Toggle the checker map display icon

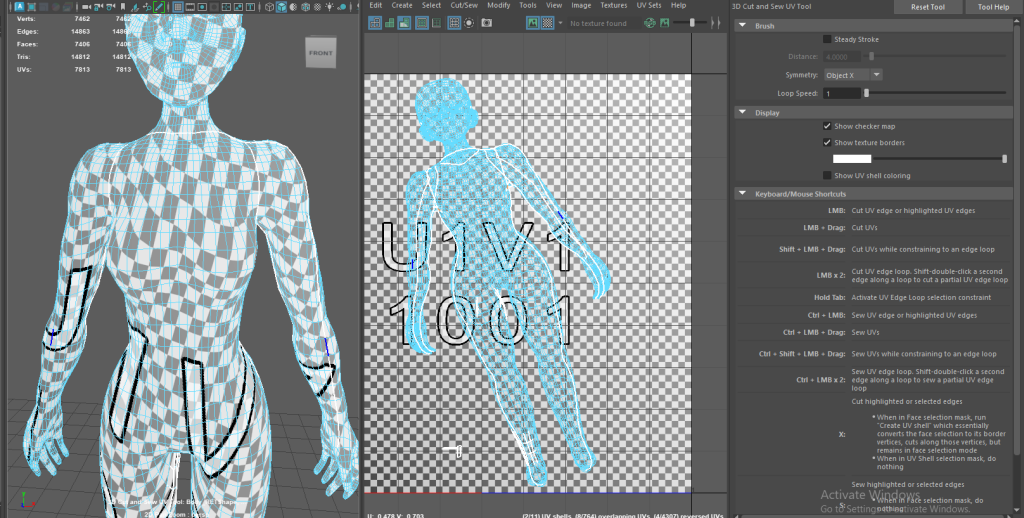tap(547, 22)
